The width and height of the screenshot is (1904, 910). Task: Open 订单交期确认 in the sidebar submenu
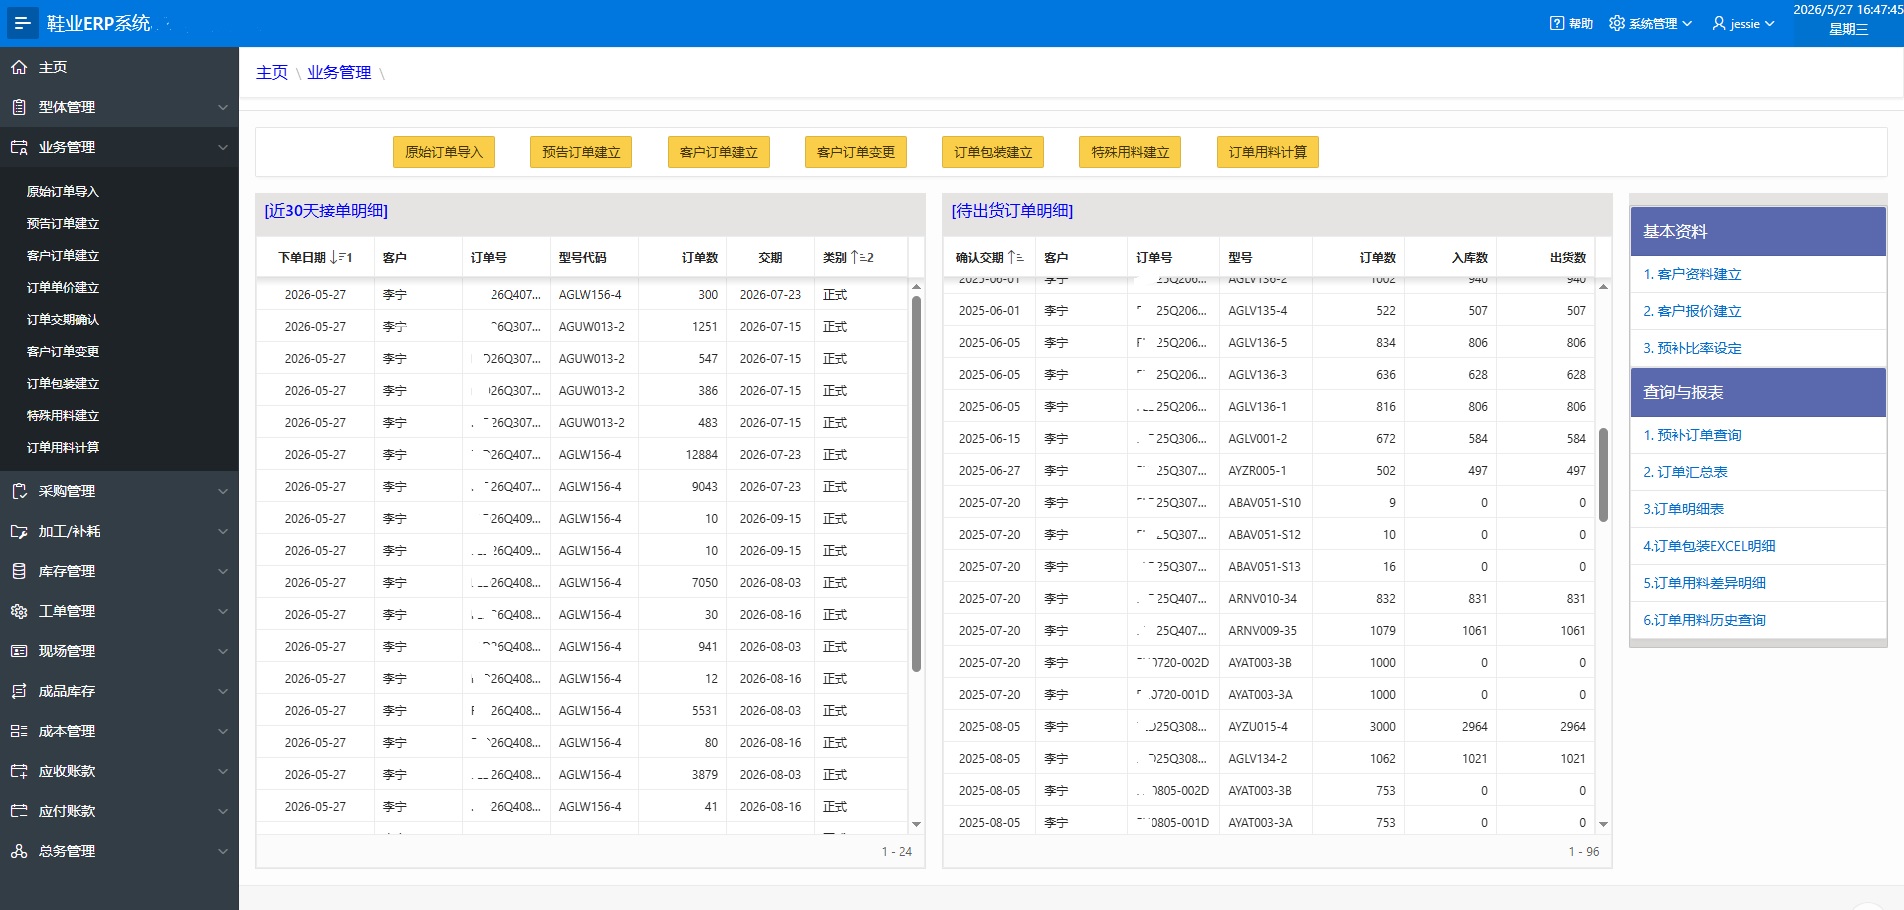63,319
